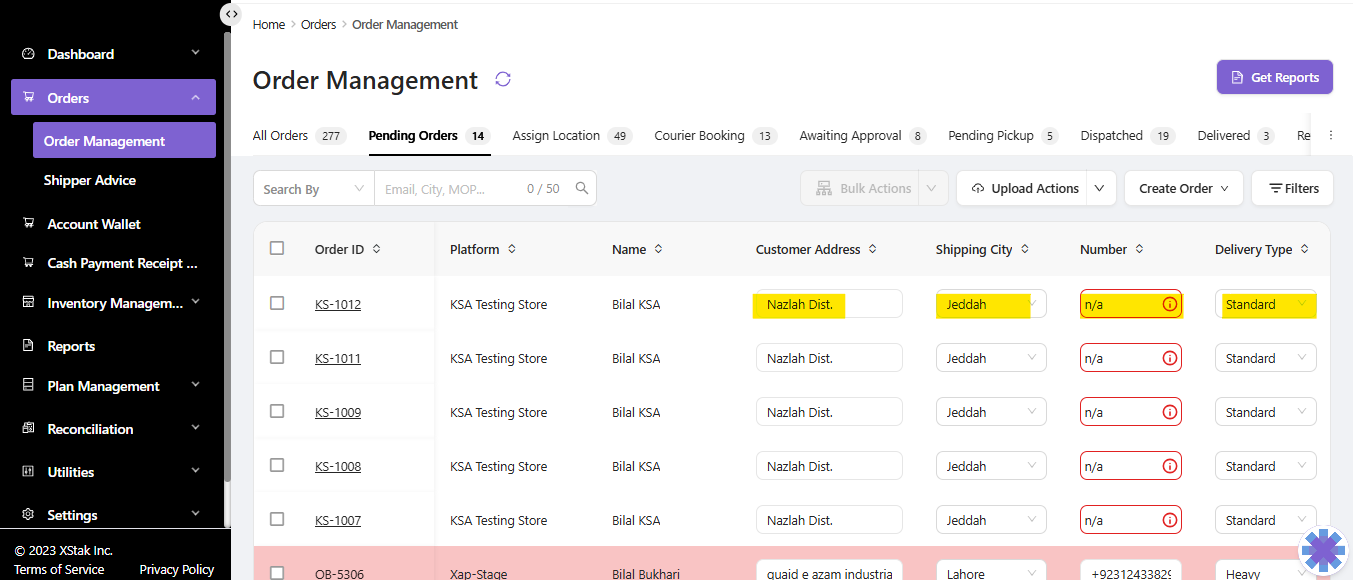Open the floating chat widget icon
This screenshot has width=1353, height=580.
tap(1323, 550)
